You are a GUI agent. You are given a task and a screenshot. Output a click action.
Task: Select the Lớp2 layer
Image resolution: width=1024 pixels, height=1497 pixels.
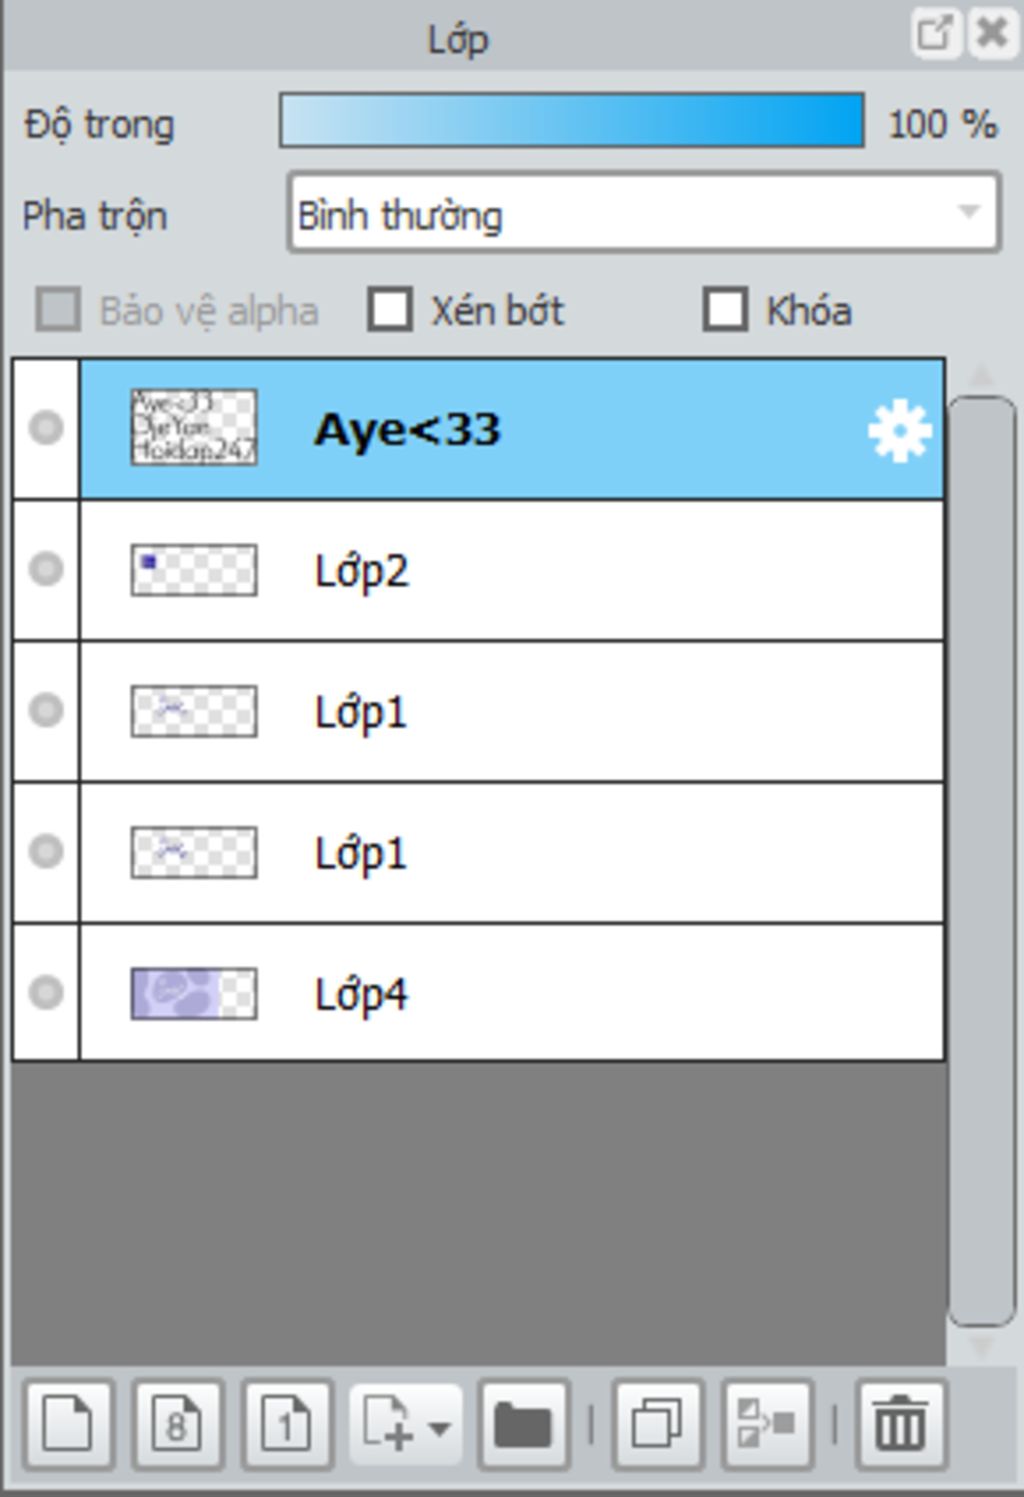click(x=512, y=571)
